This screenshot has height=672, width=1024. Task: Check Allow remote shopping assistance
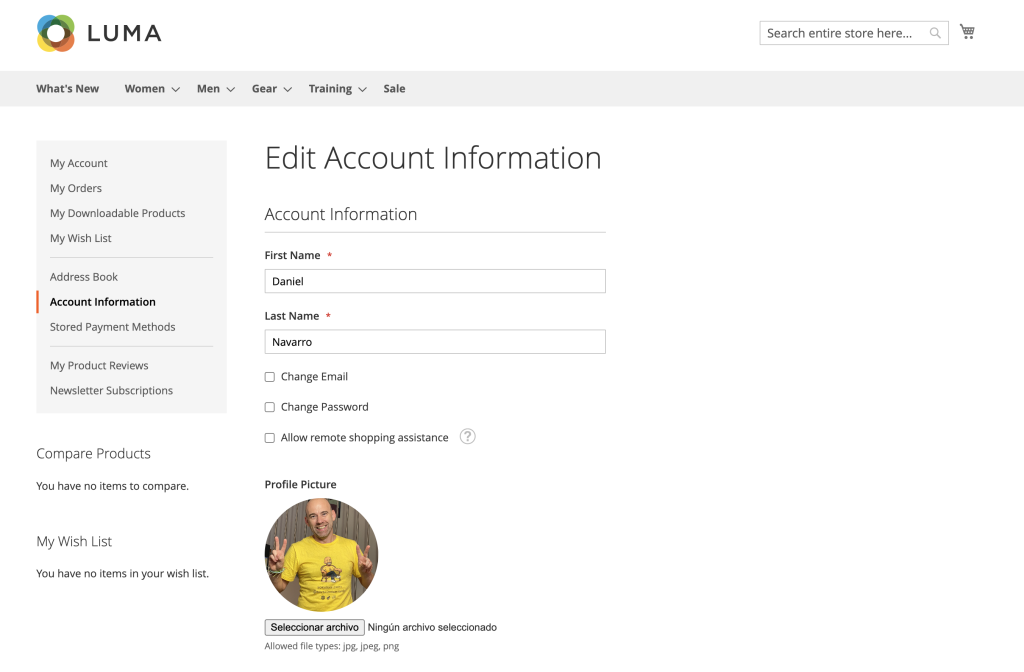270,438
